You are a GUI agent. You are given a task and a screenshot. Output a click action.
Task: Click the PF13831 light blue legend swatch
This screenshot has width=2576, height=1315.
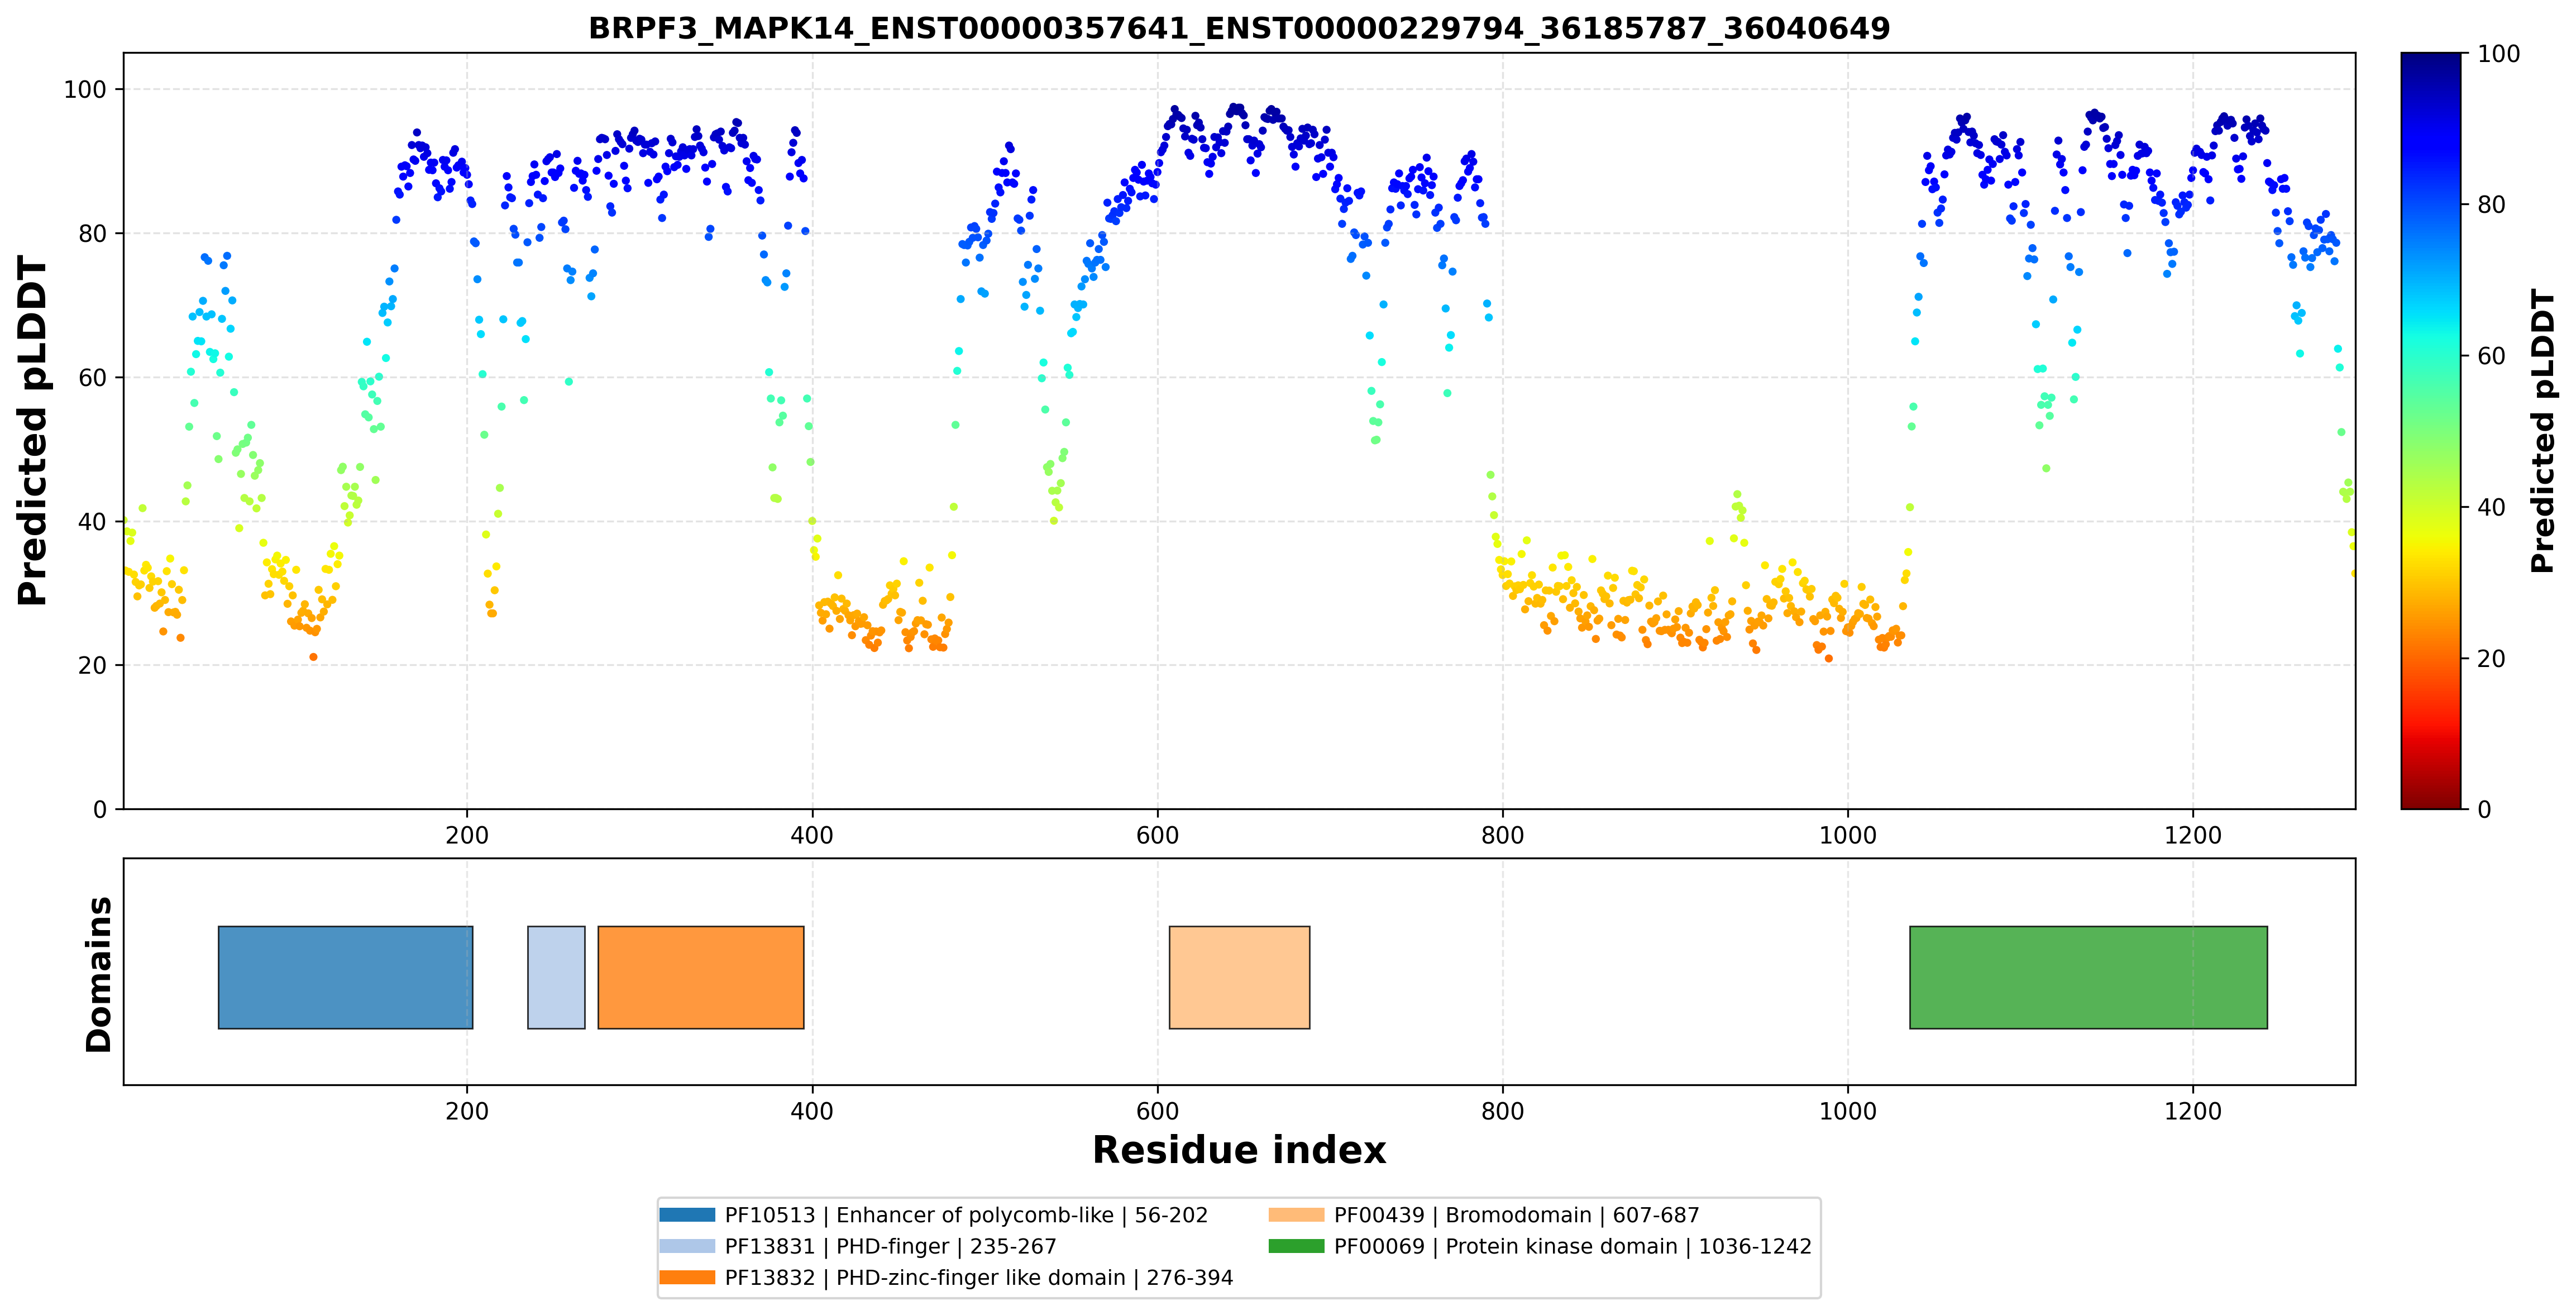coord(687,1246)
